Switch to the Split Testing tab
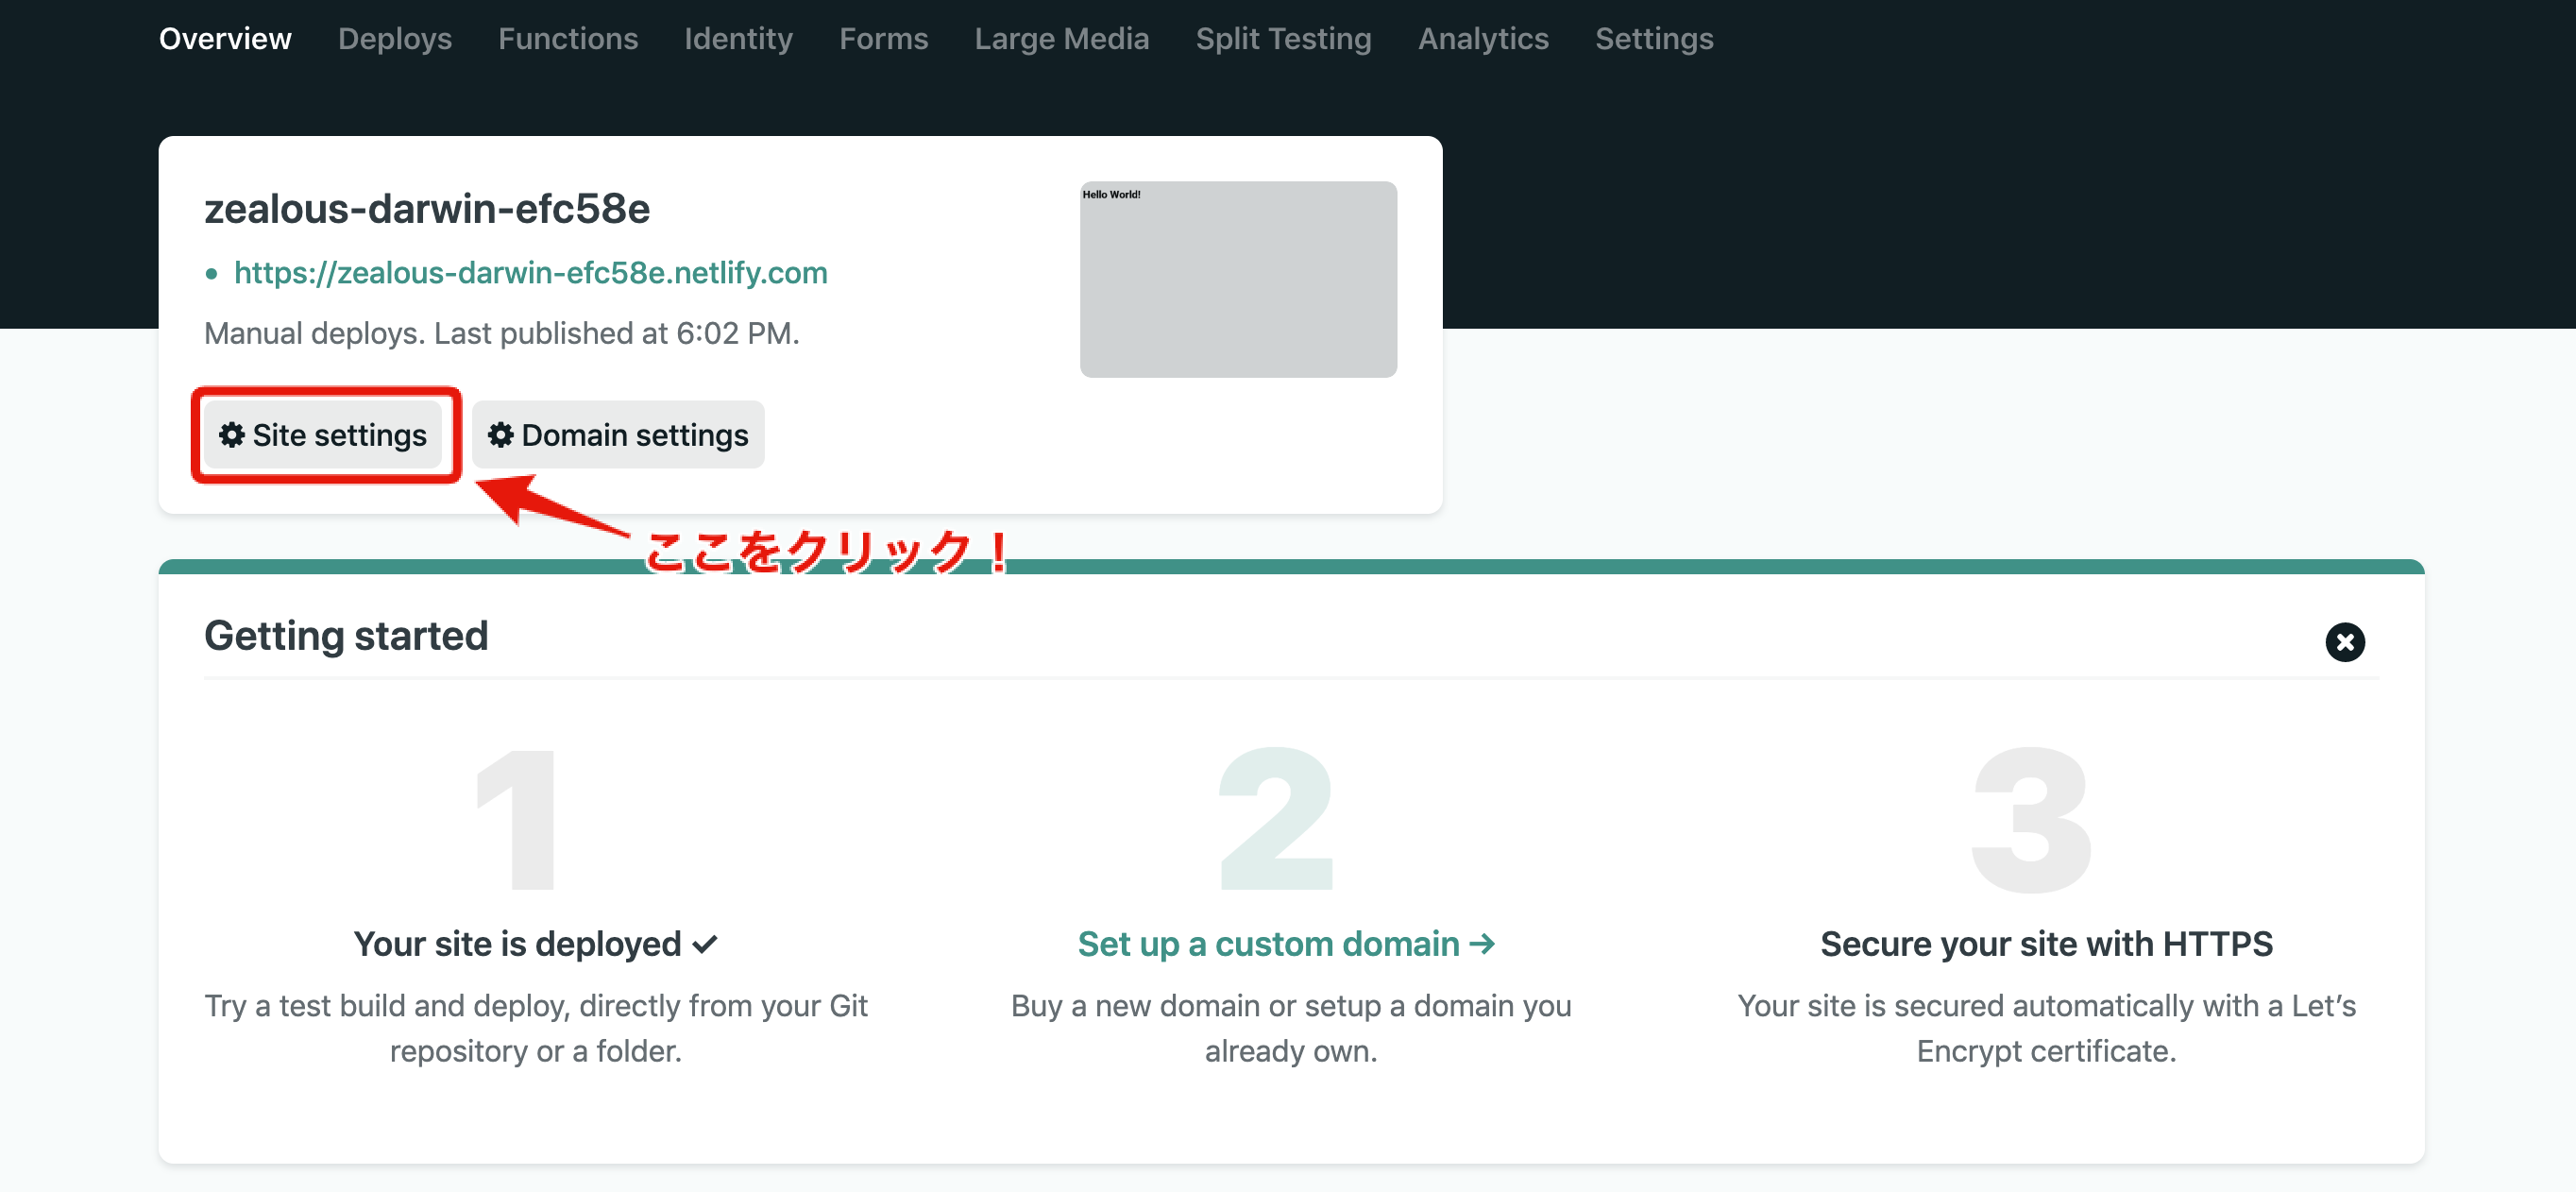The width and height of the screenshot is (2576, 1192). (1283, 39)
